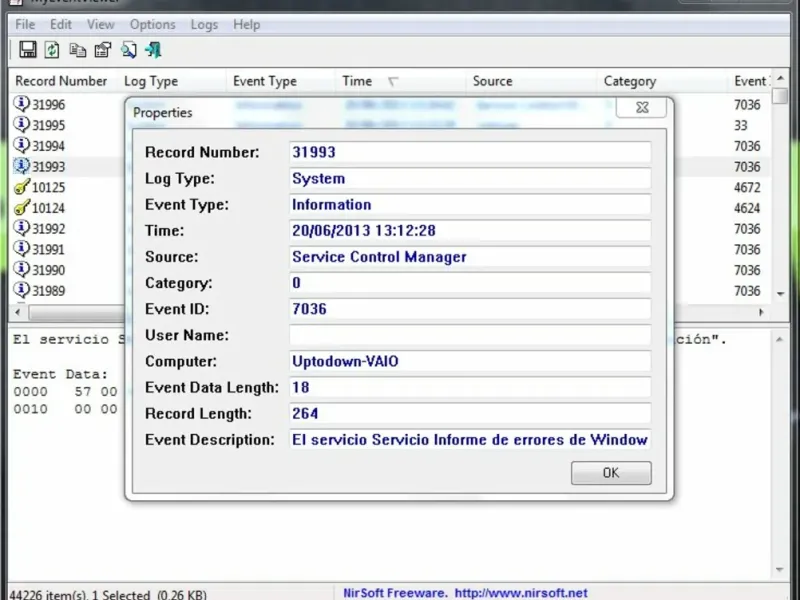This screenshot has width=800, height=600.
Task: Click event ID 4672 cell
Action: [x=747, y=187]
